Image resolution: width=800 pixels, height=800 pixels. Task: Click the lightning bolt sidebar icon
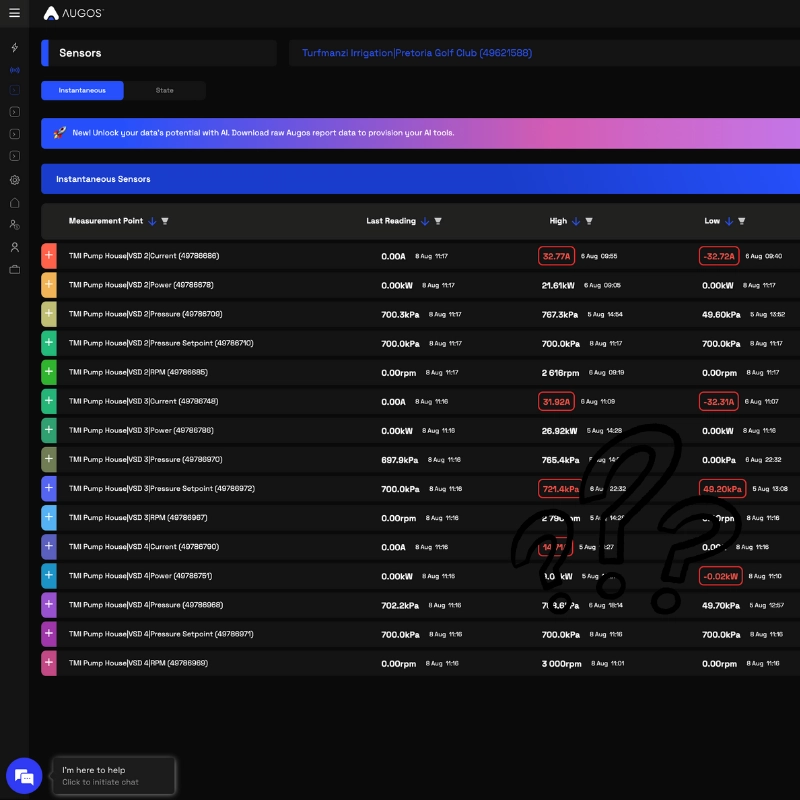[x=14, y=47]
